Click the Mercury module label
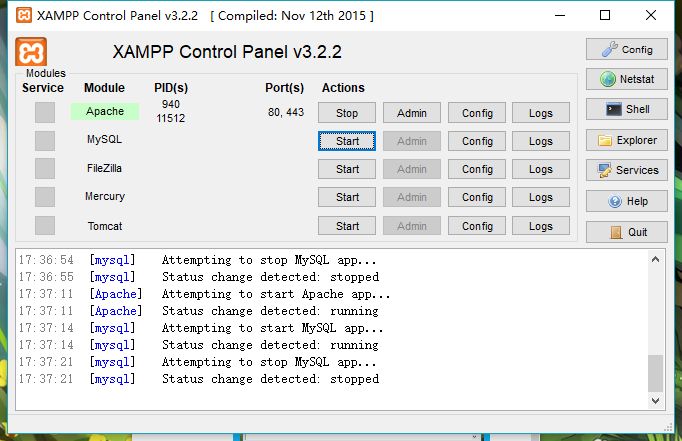 [x=105, y=196]
